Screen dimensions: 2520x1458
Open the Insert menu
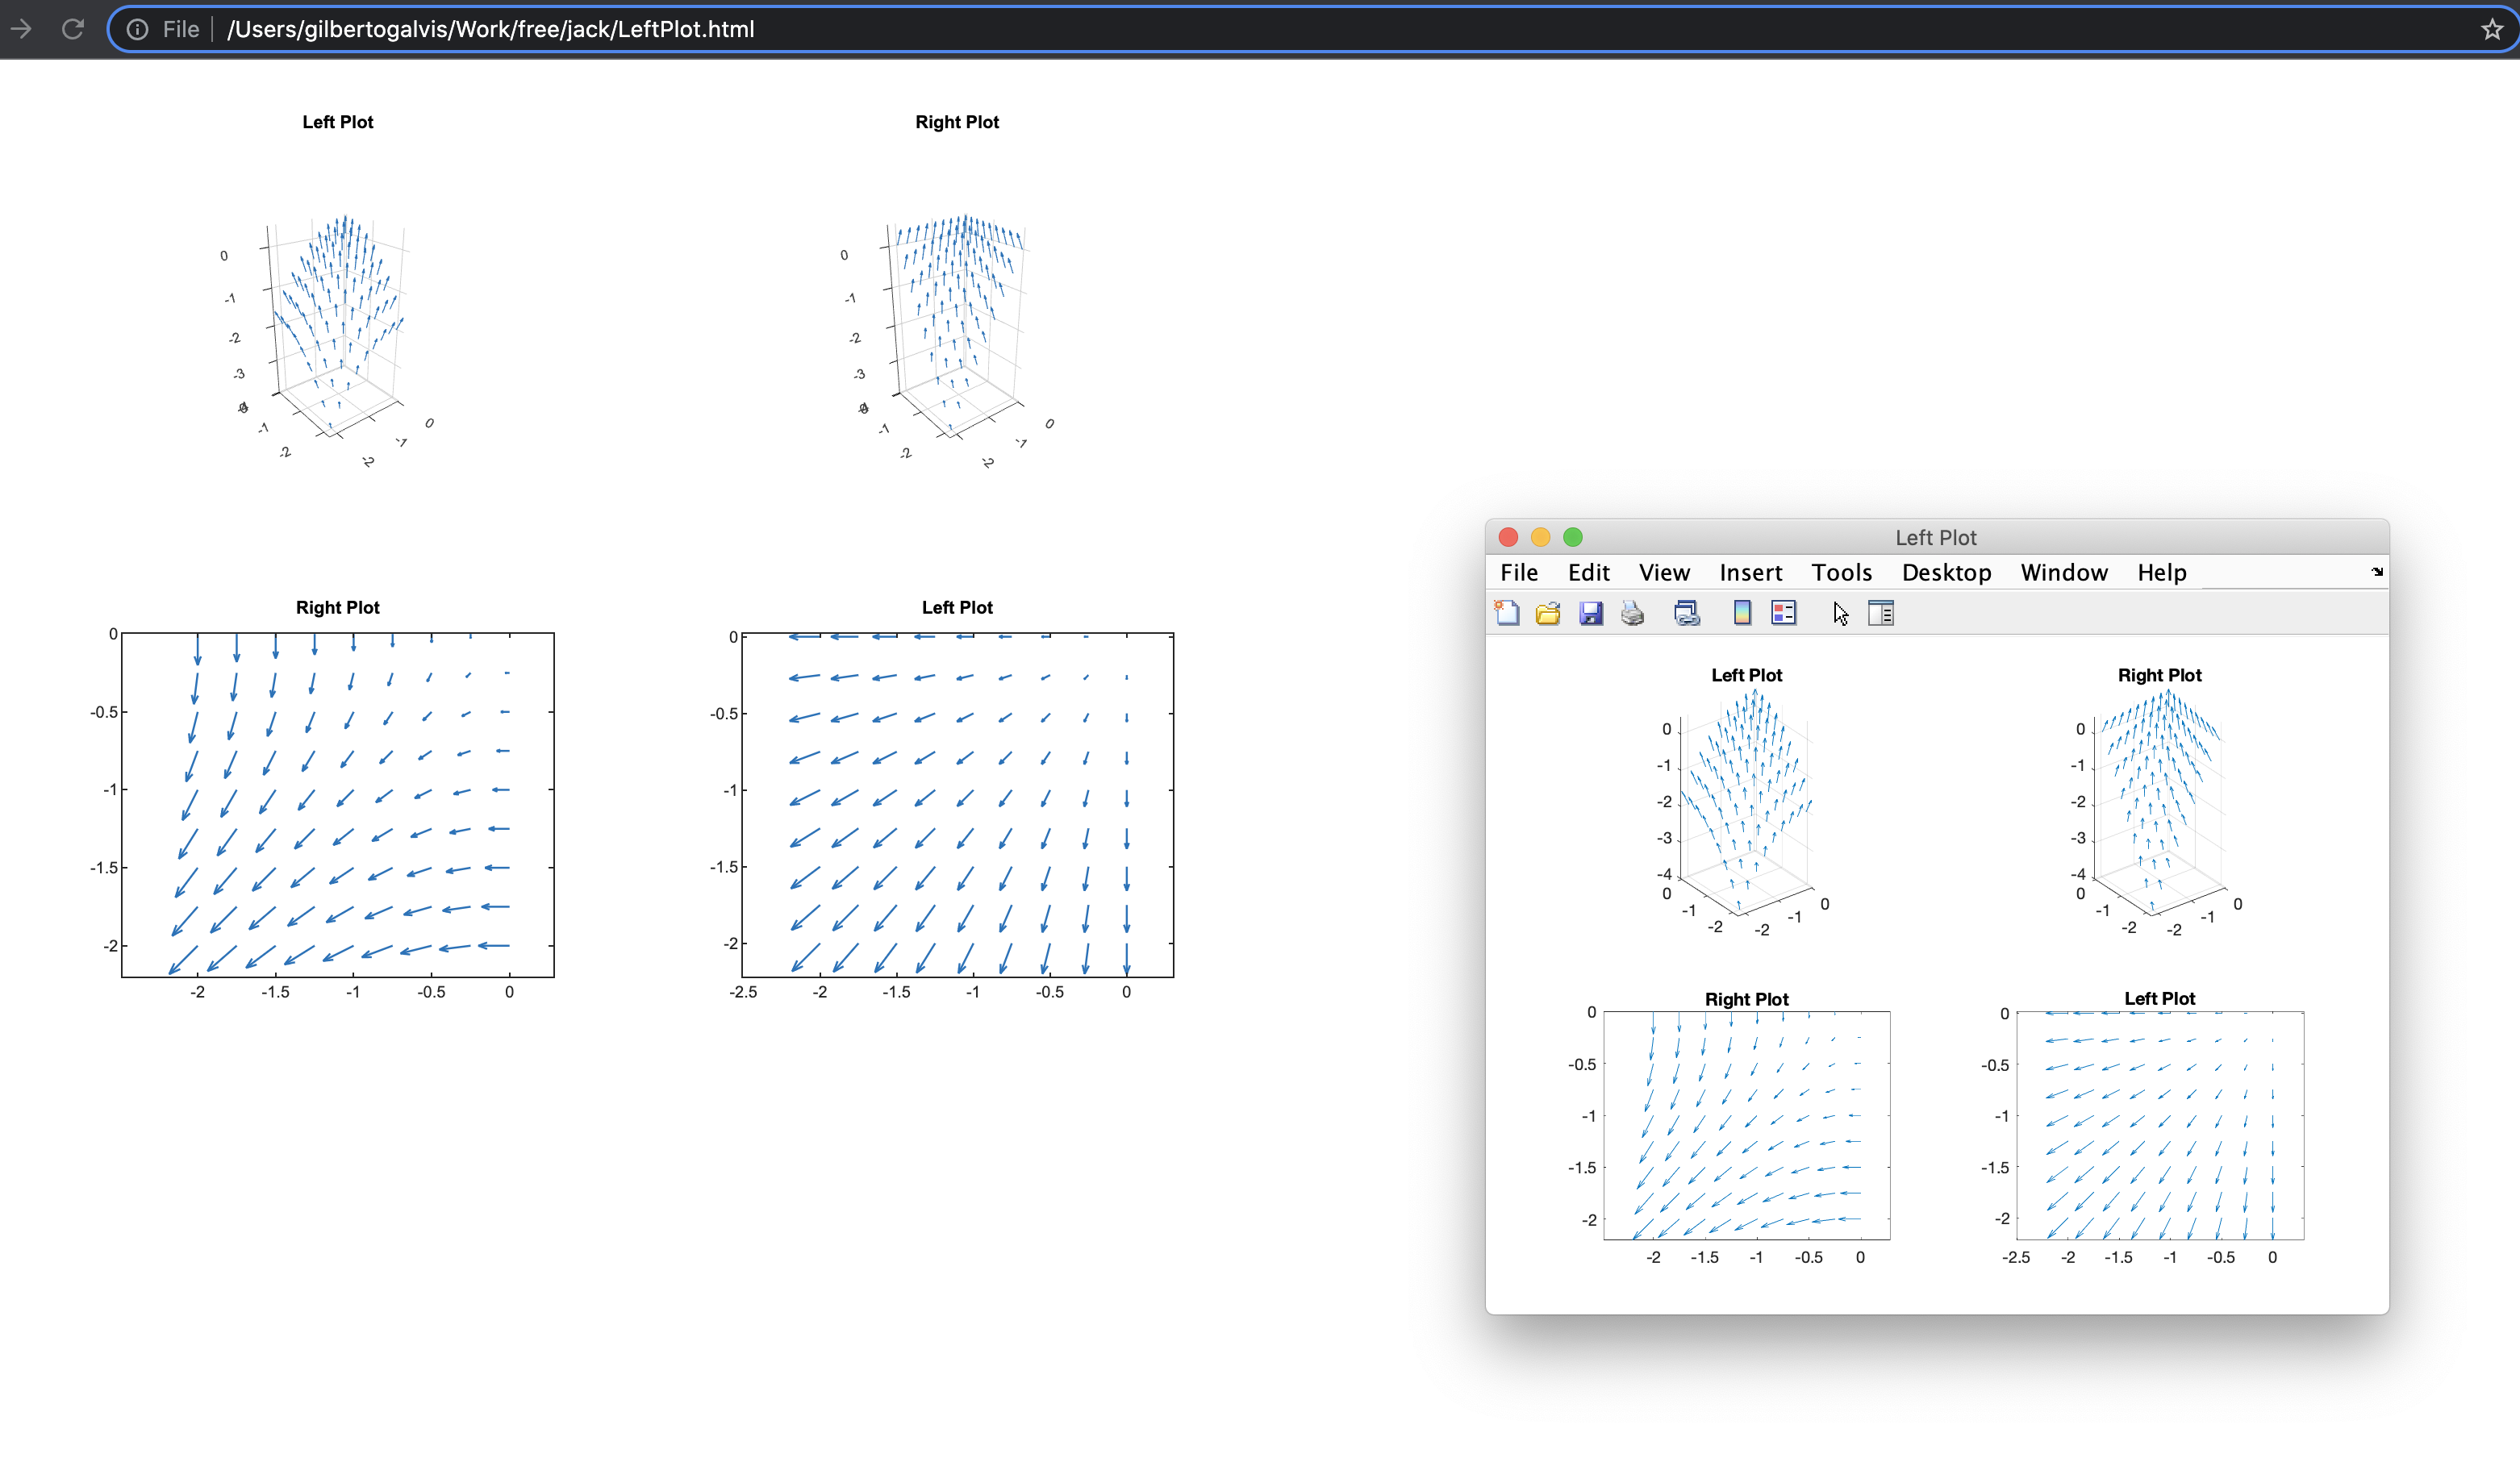tap(1750, 572)
